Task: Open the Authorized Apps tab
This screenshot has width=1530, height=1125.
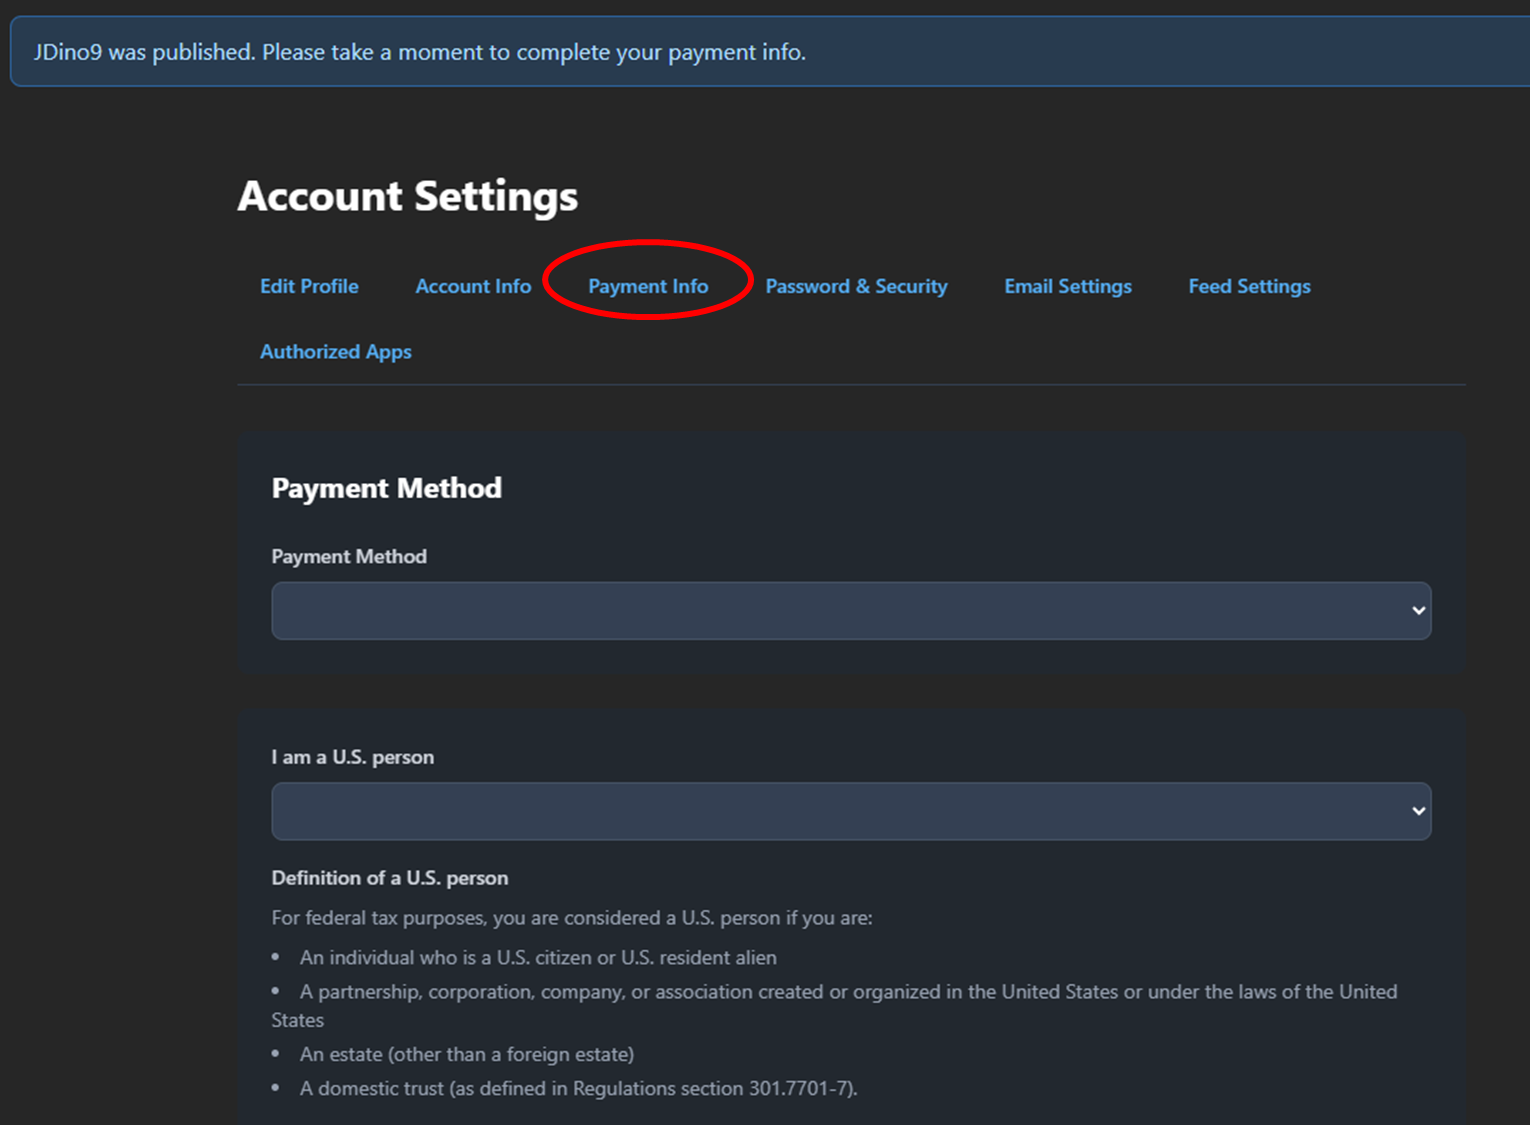Action: pos(336,352)
